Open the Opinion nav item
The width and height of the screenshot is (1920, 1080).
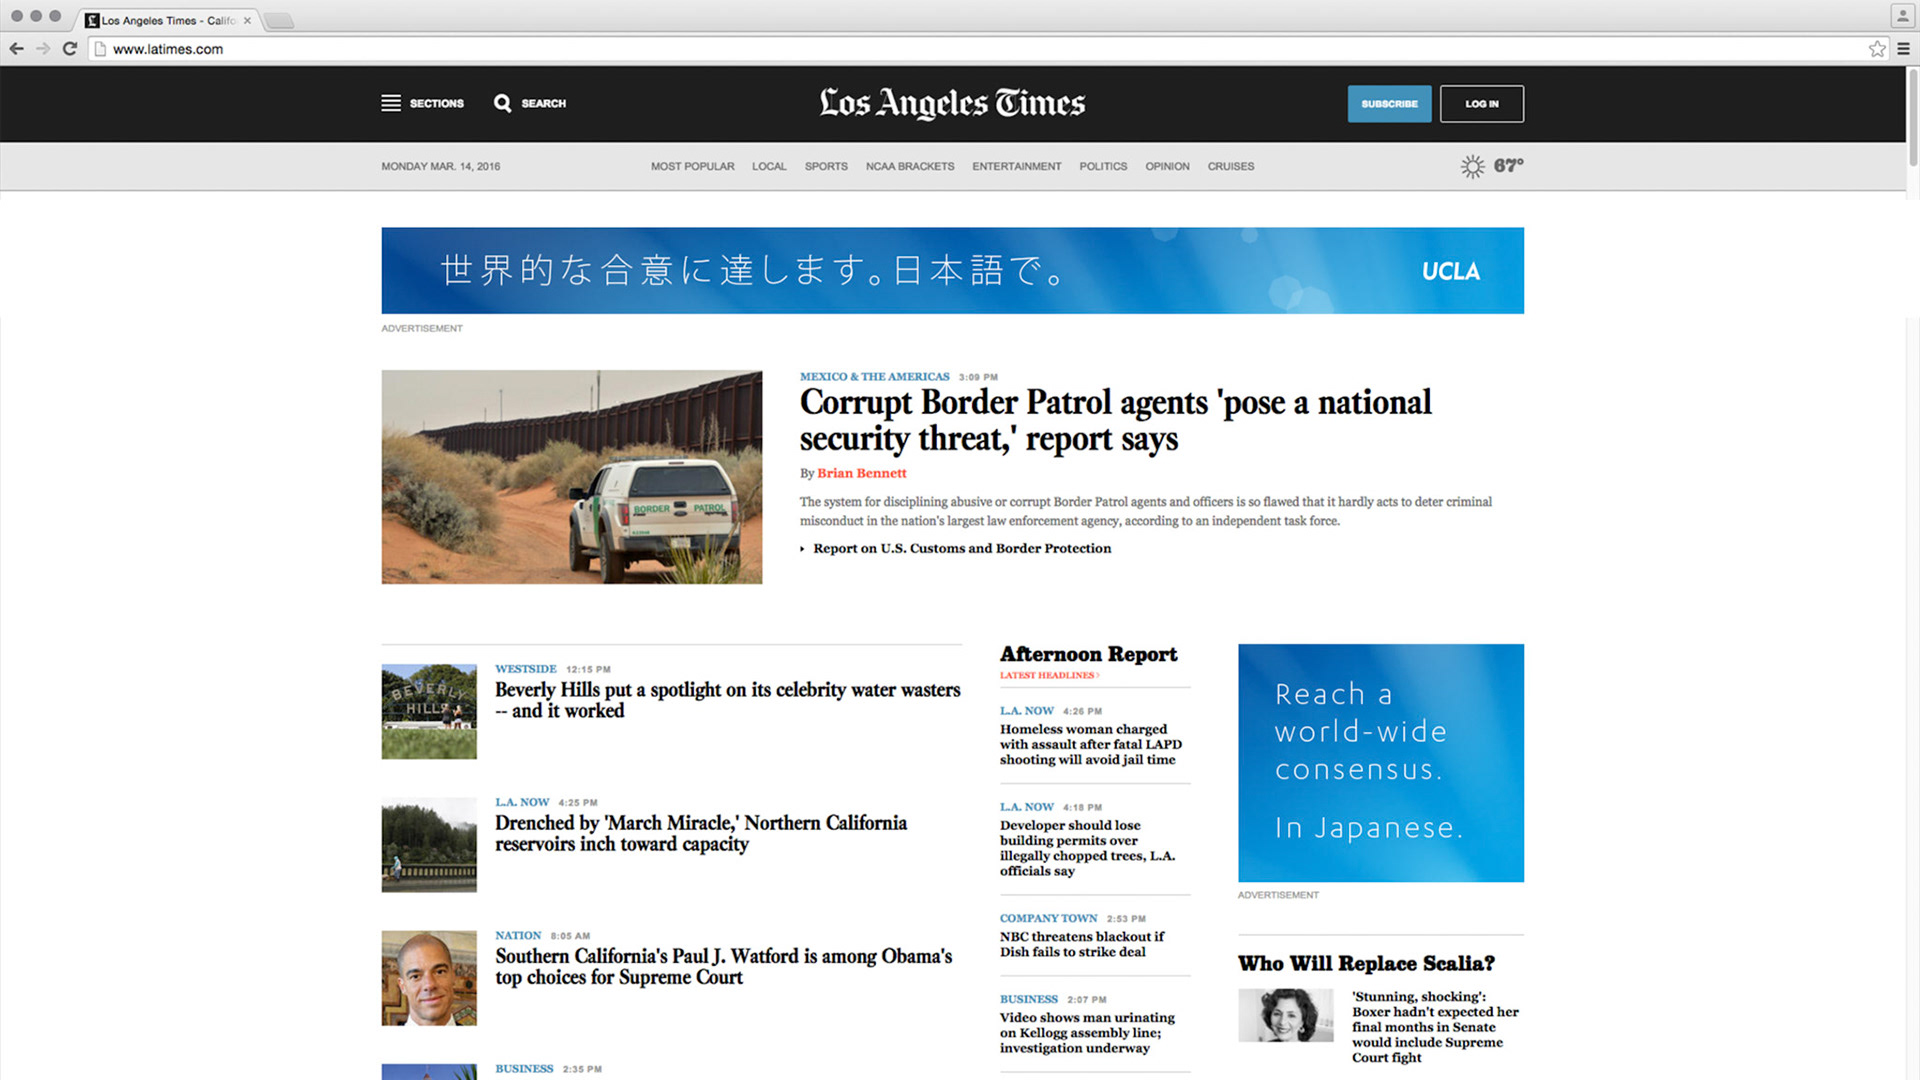point(1167,166)
